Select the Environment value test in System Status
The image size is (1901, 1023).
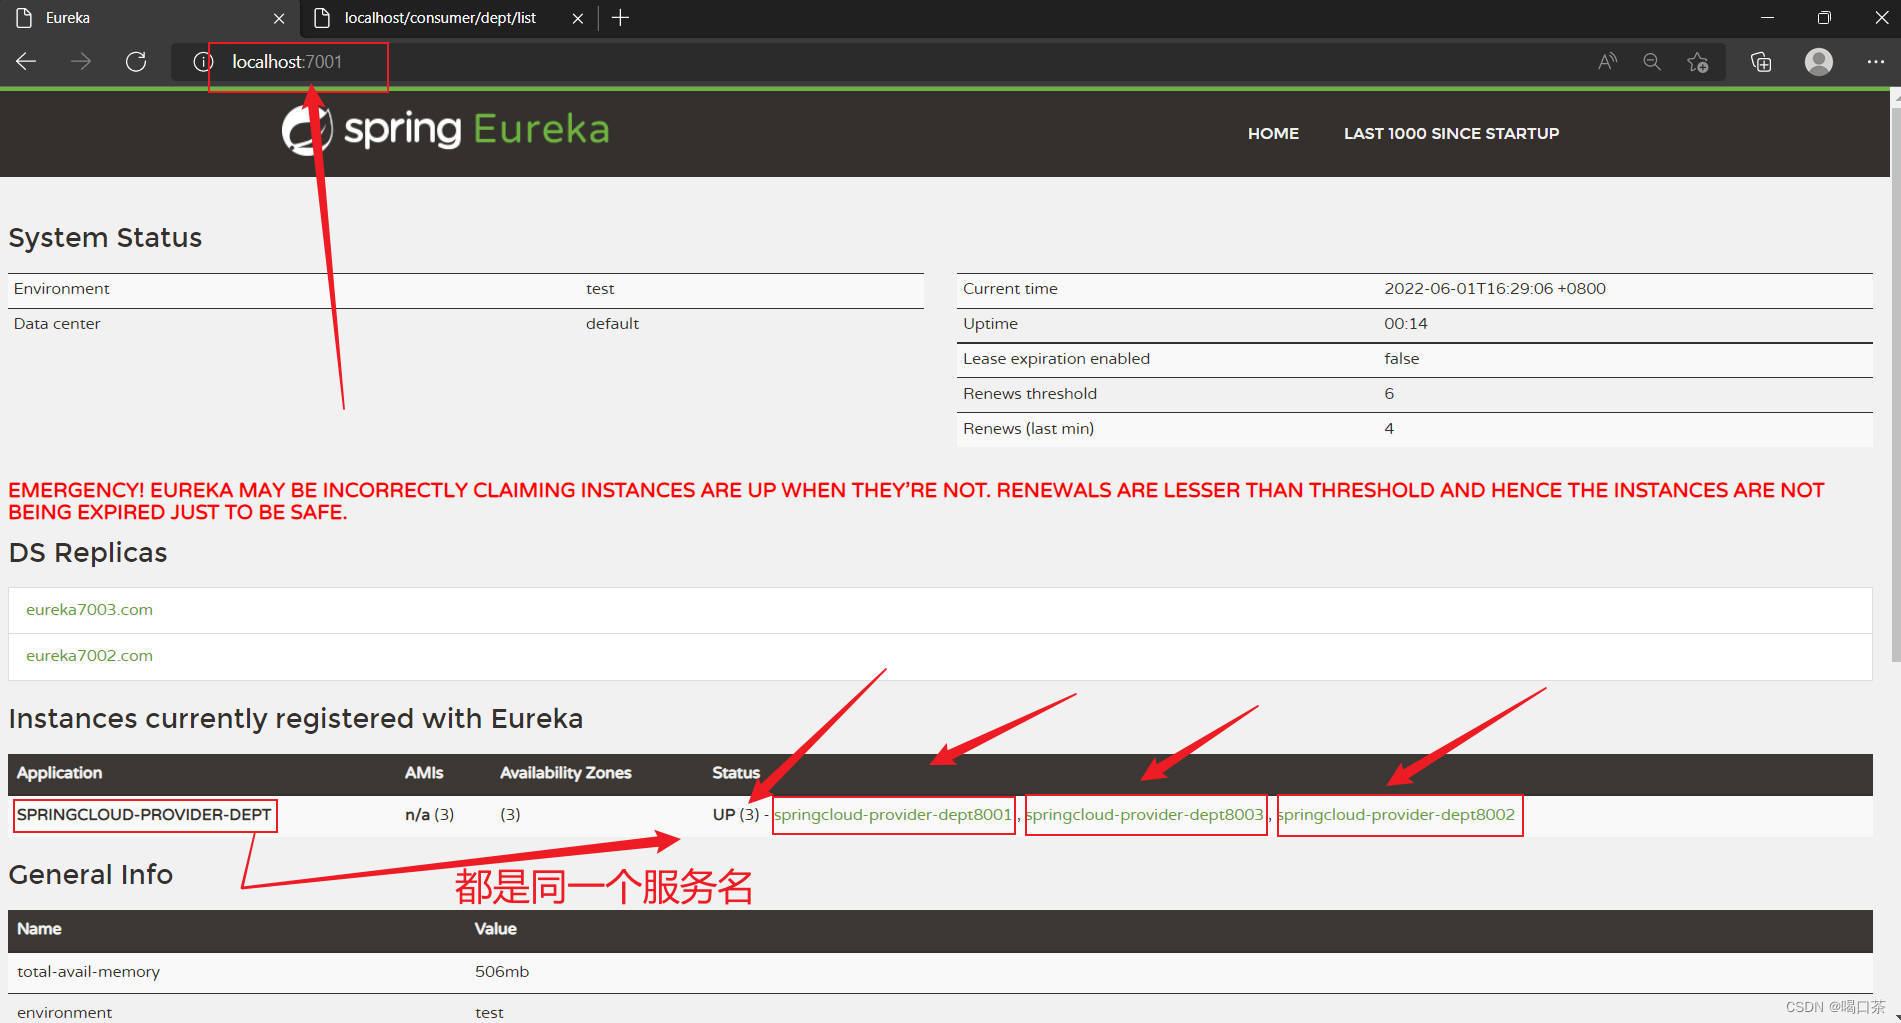click(x=600, y=289)
